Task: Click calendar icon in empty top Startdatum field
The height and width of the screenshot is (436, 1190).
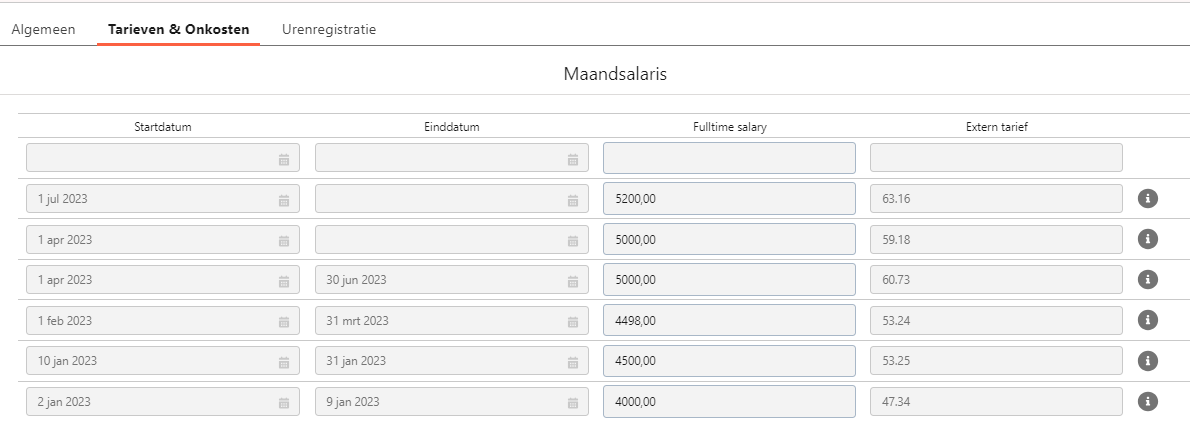Action: pos(284,160)
